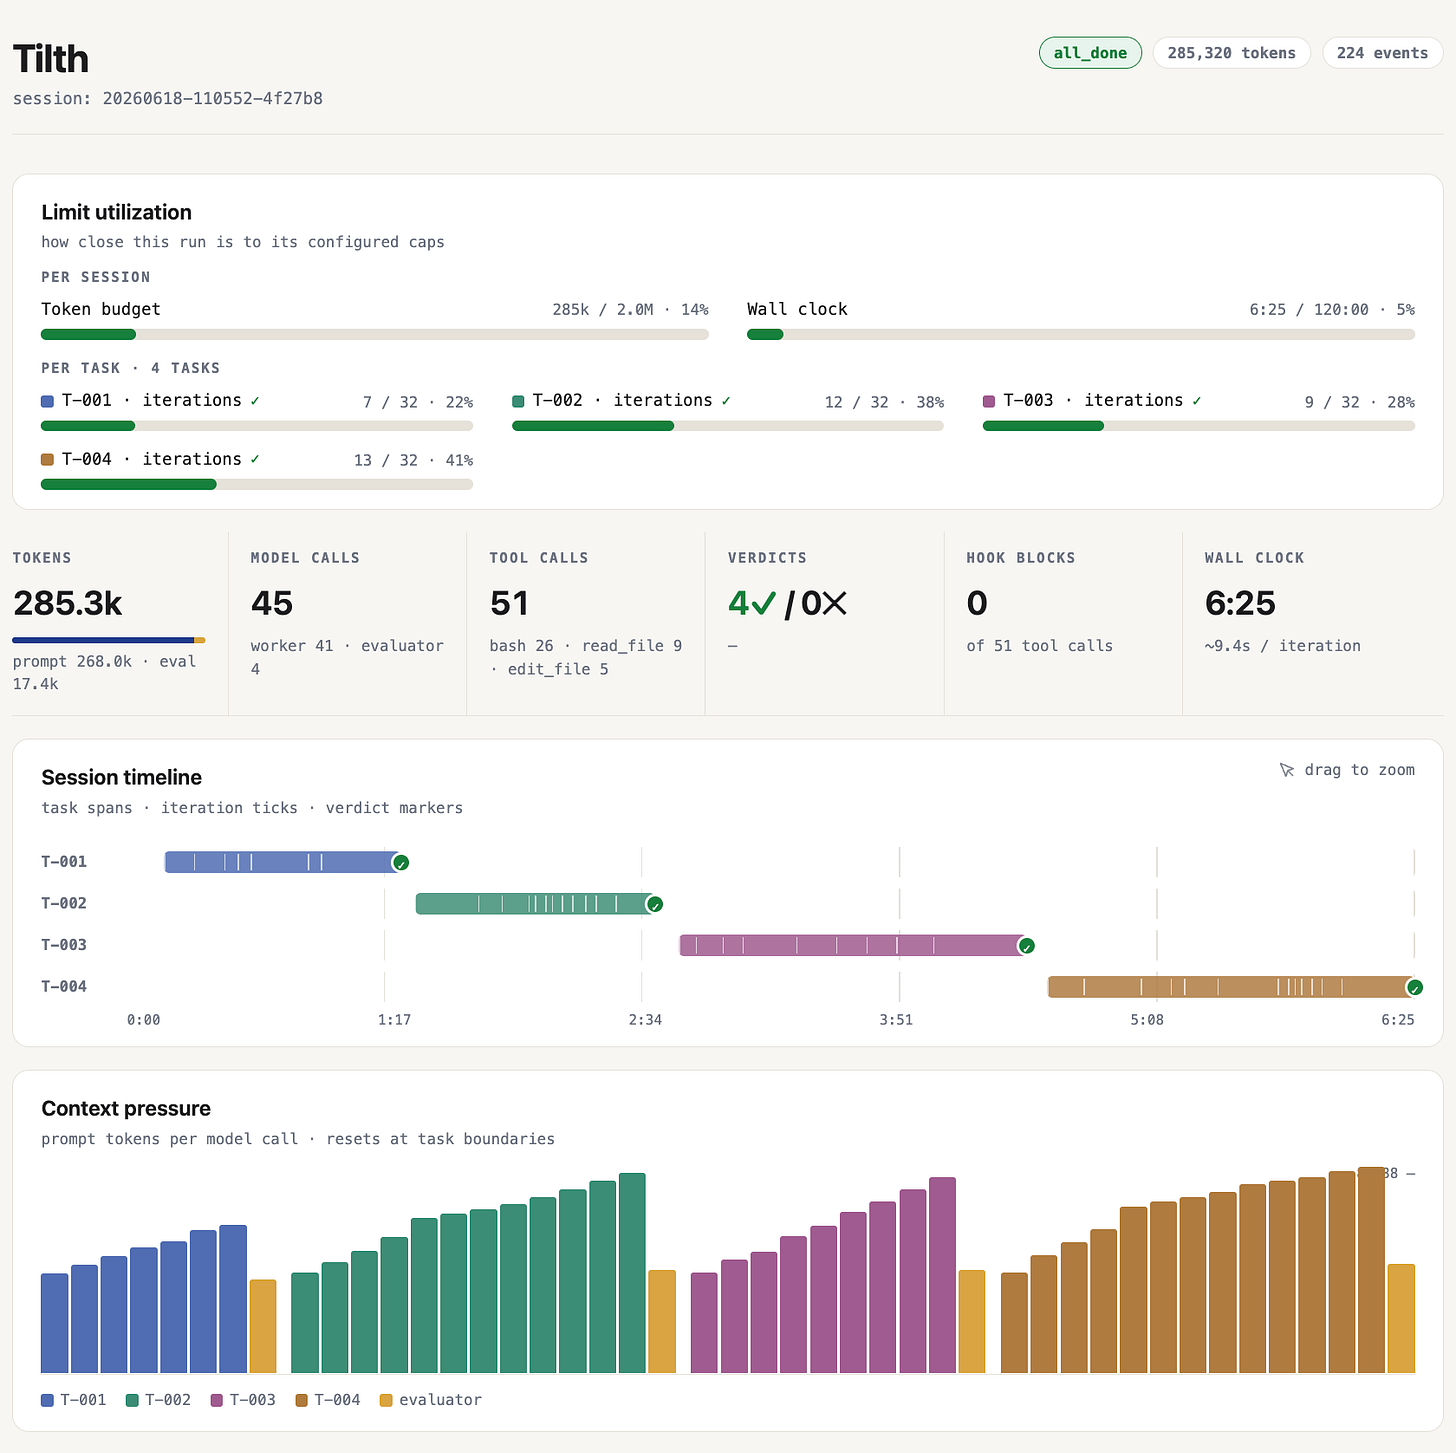Click the 0 hook blocks value
1456x1453 pixels.
(977, 603)
